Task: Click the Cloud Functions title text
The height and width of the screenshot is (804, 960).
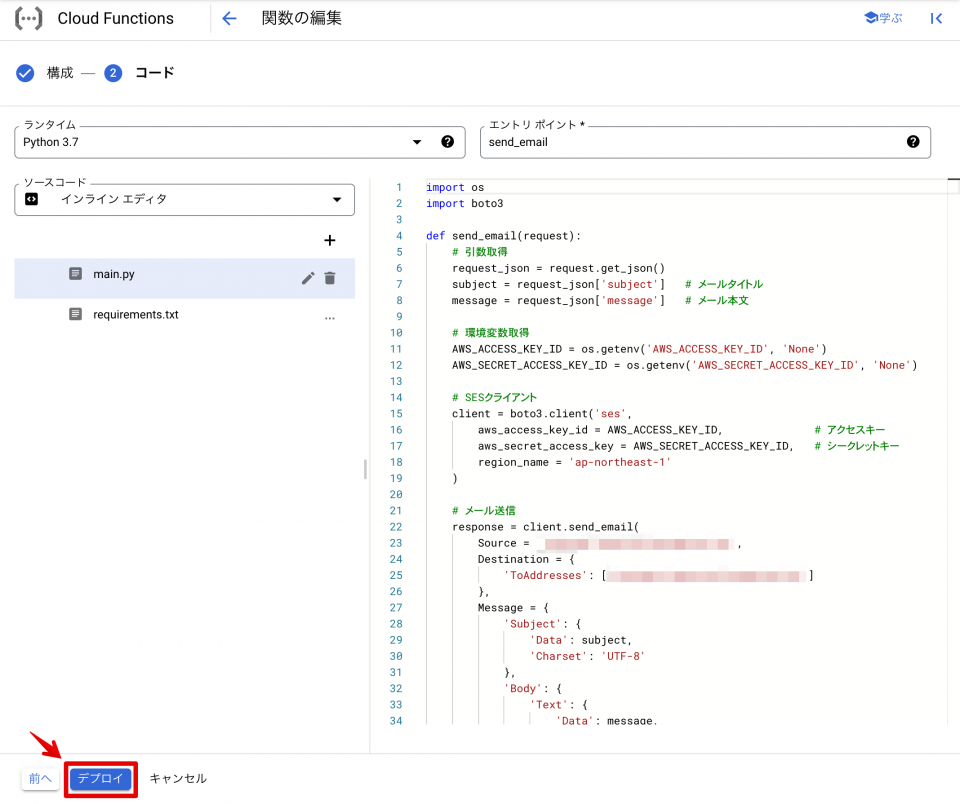Action: coord(116,18)
